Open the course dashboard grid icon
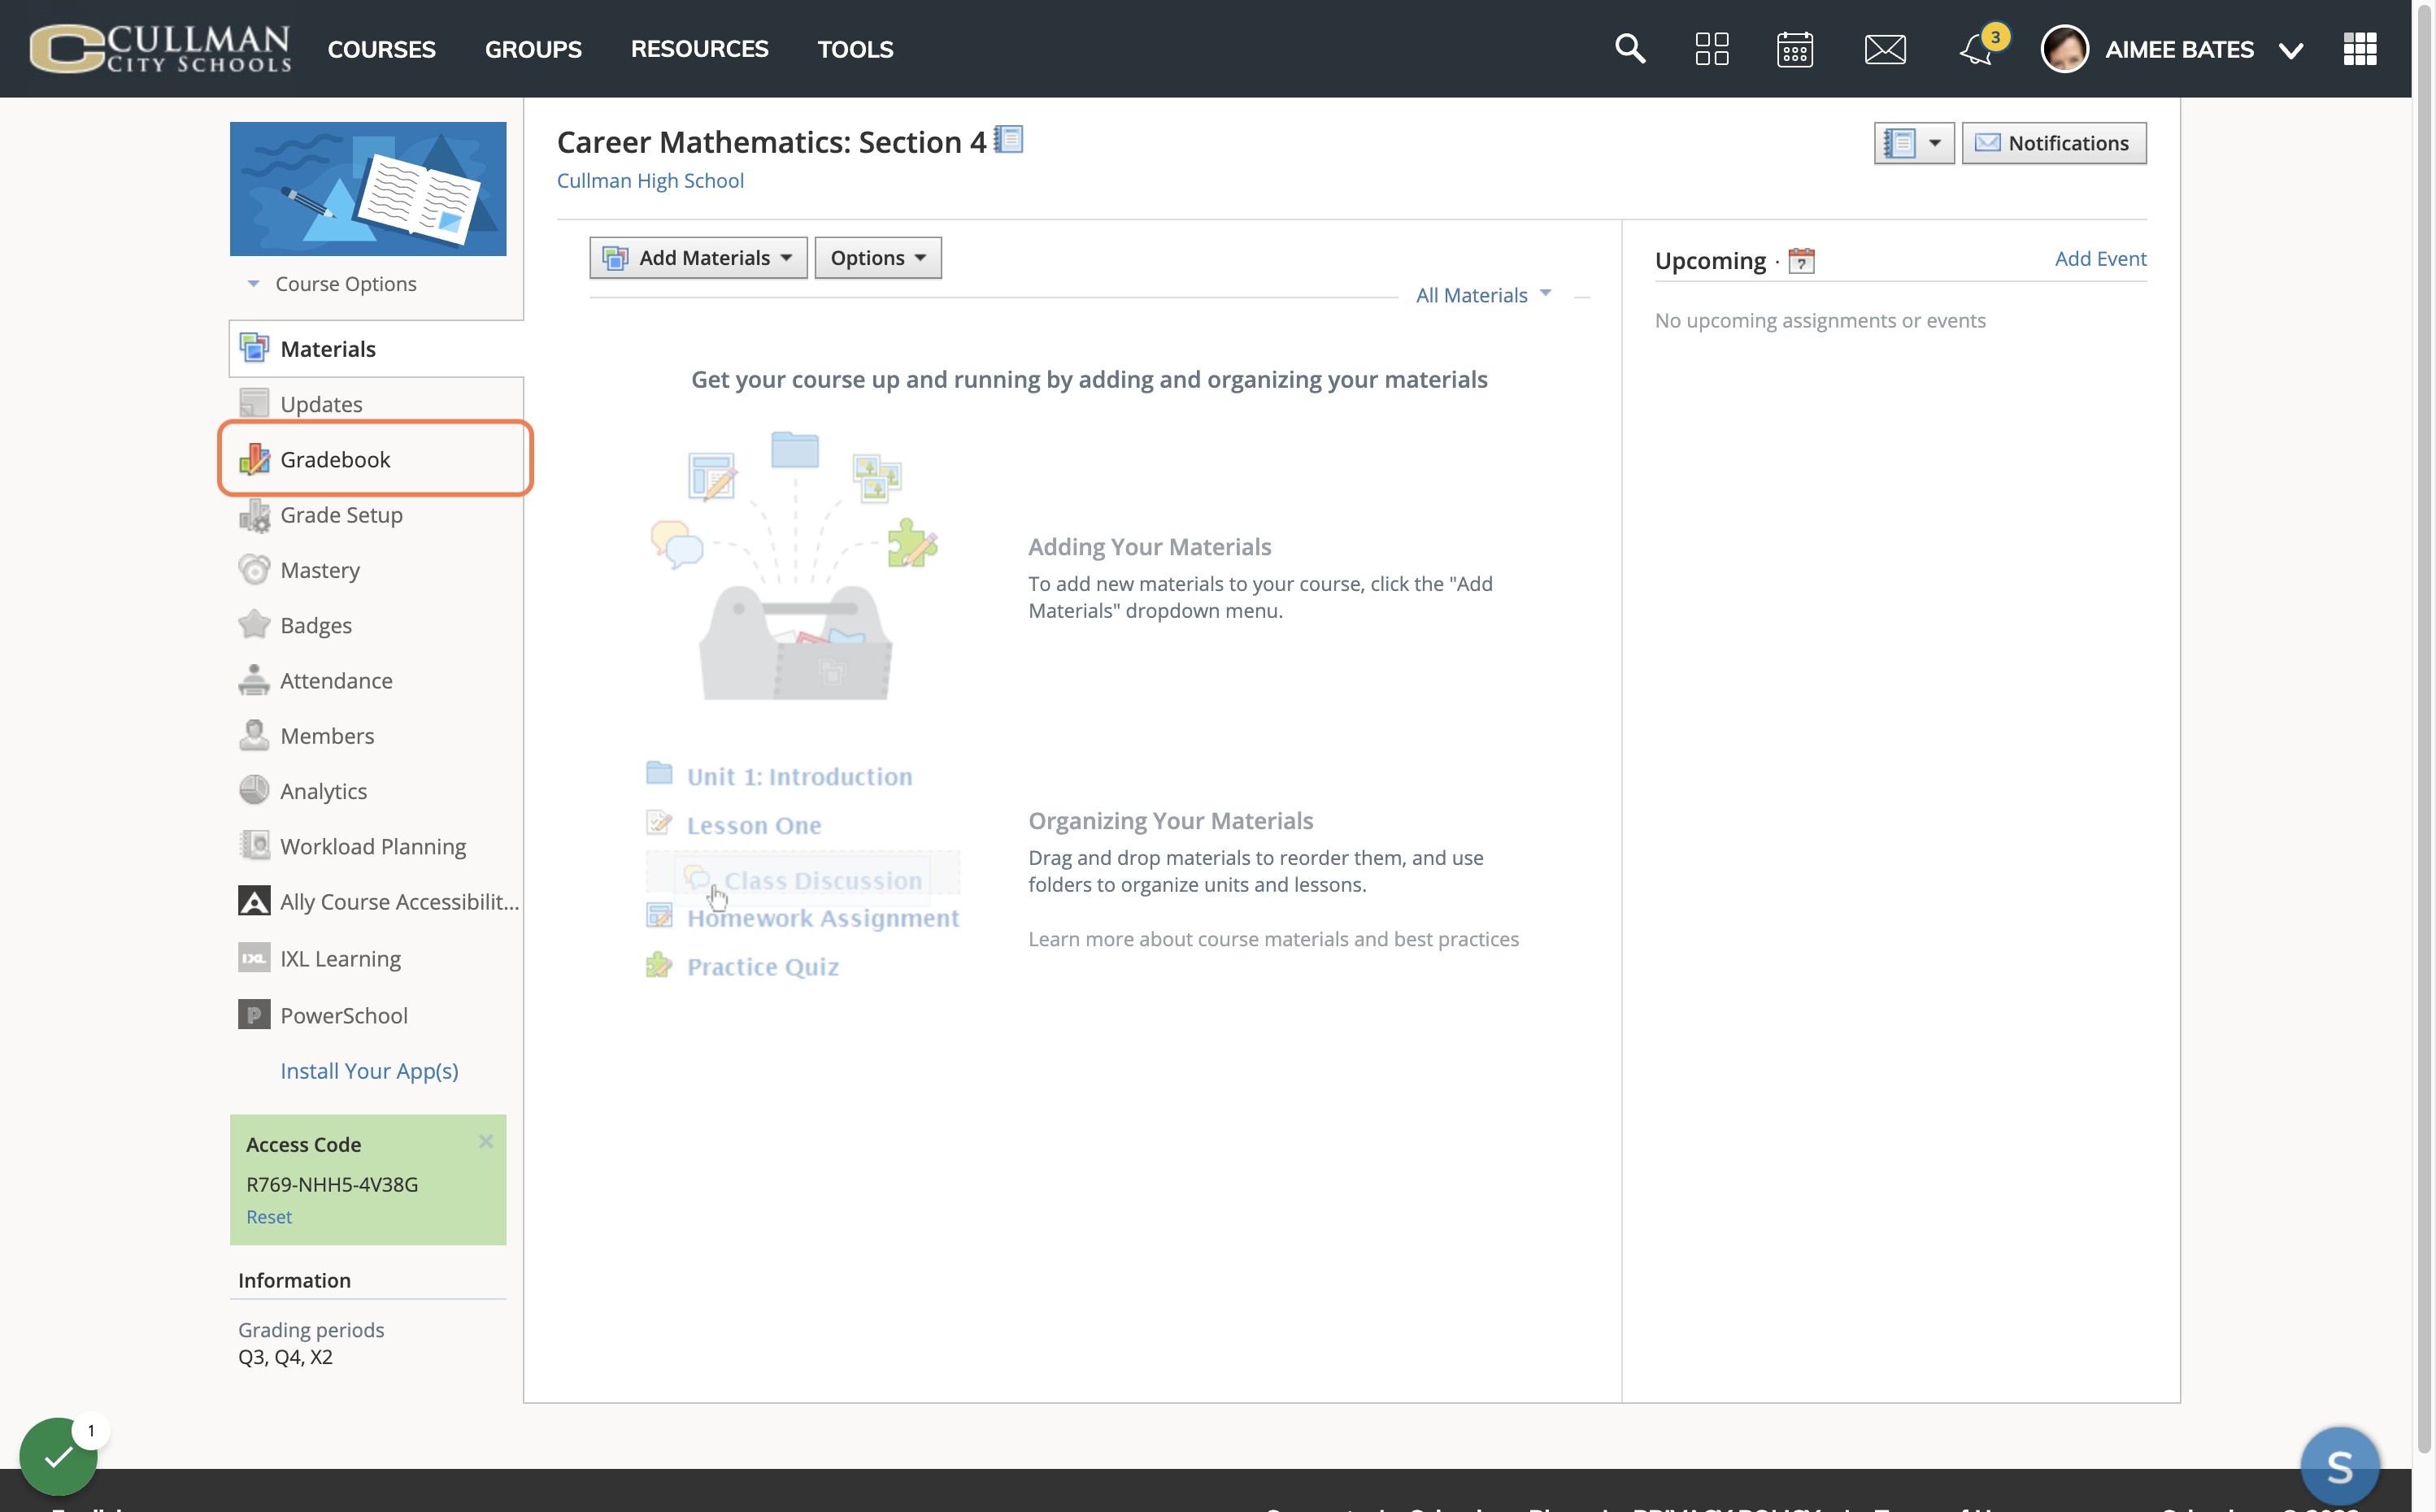The image size is (2436, 1512). click(1712, 48)
